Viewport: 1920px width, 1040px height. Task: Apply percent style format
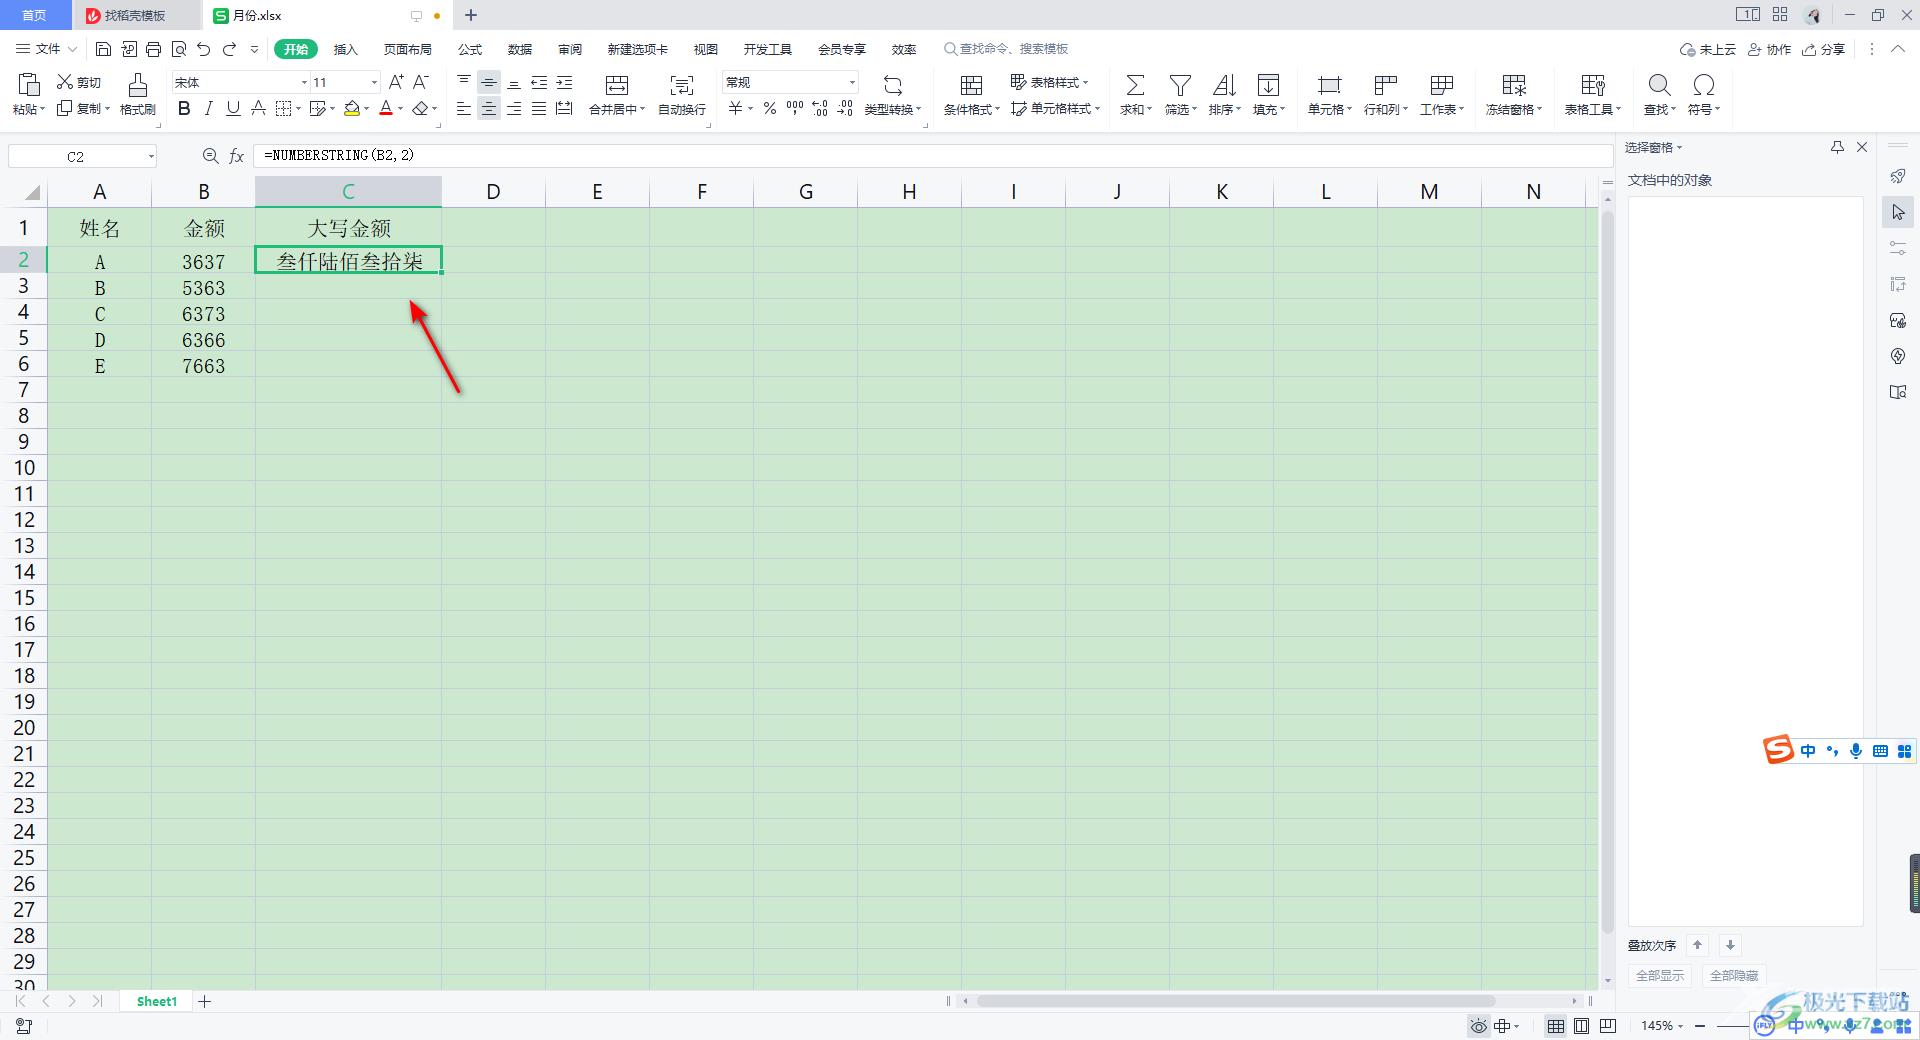[770, 108]
